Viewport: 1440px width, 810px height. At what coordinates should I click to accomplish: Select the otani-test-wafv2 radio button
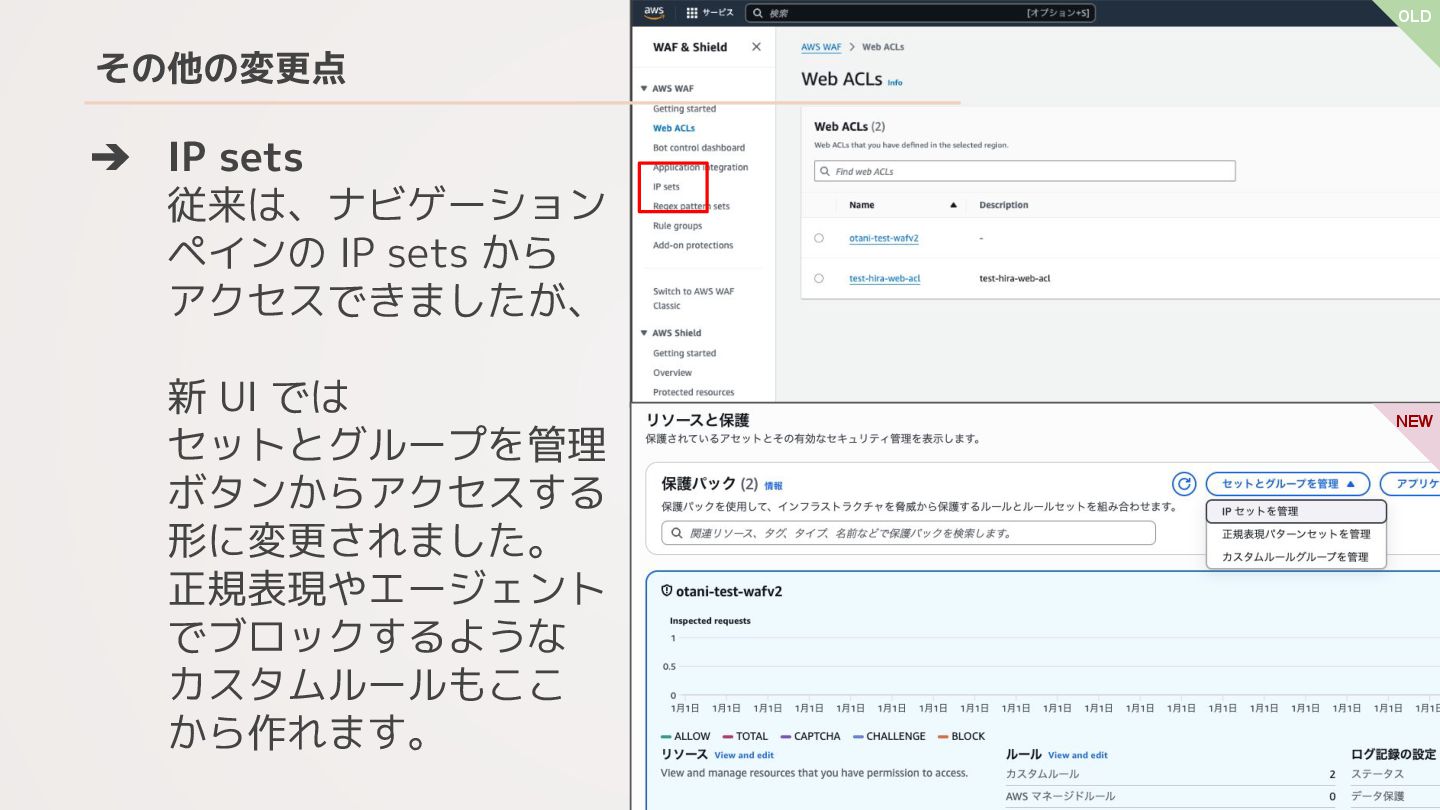tap(819, 238)
